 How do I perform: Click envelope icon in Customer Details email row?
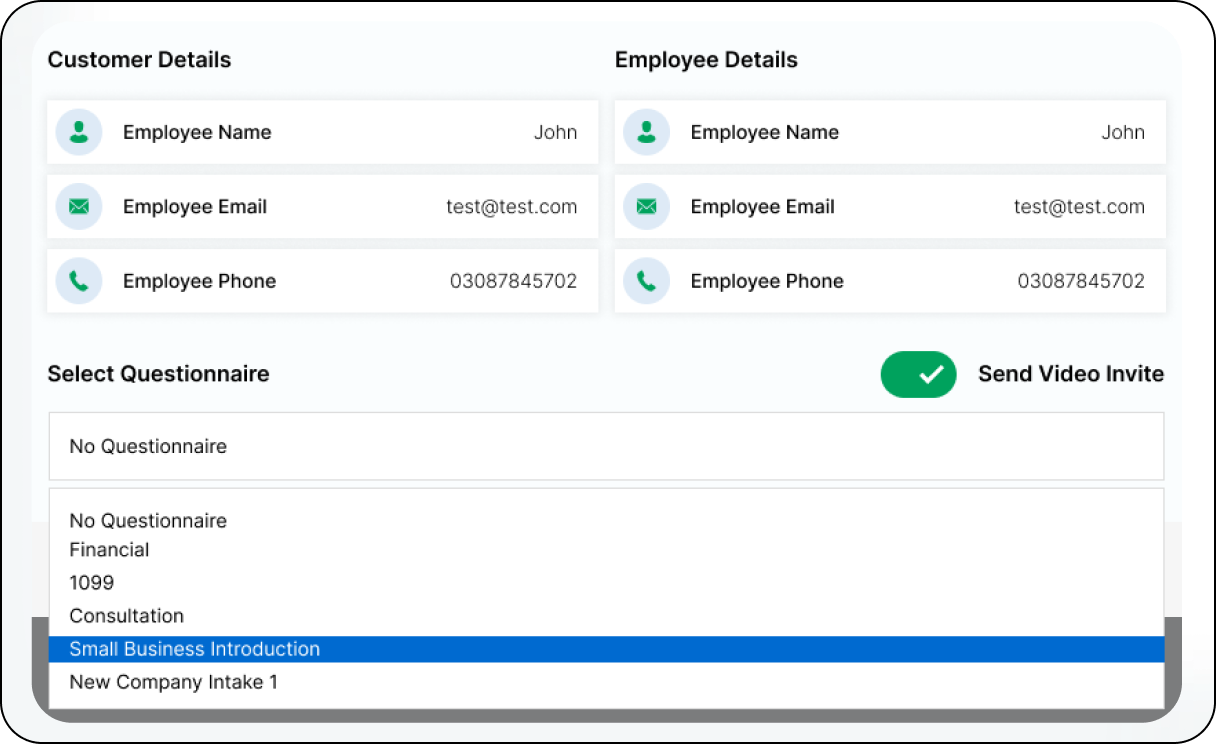[x=79, y=207]
